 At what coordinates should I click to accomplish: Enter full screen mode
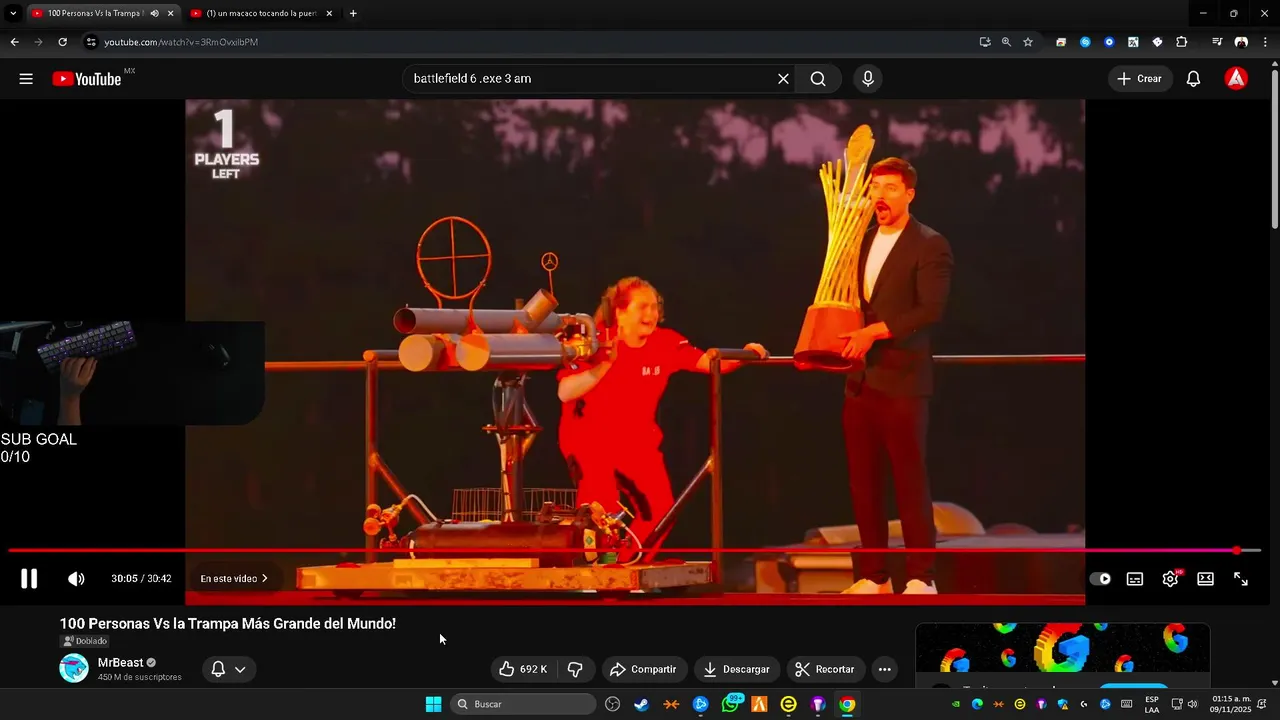tap(1241, 578)
